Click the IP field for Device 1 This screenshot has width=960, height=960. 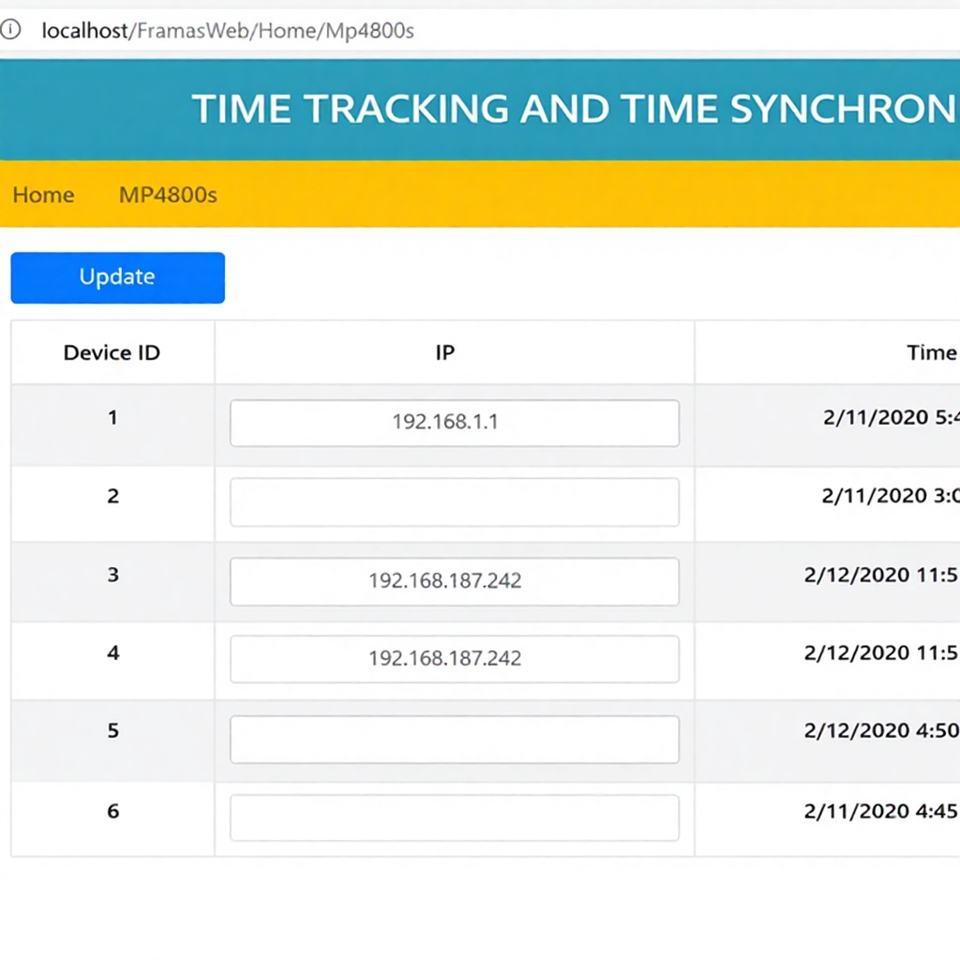(454, 423)
